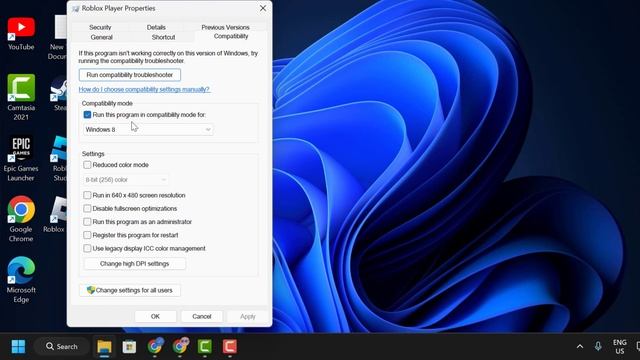Switch to the Shortcut tab
The height and width of the screenshot is (360, 640).
pyautogui.click(x=163, y=37)
